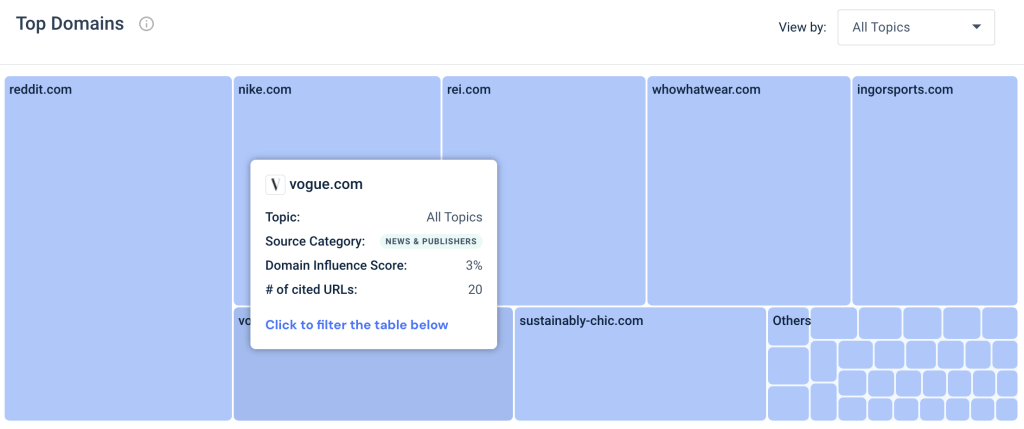The width and height of the screenshot is (1024, 429).
Task: Click the News & Publishers category badge
Action: [x=431, y=241]
